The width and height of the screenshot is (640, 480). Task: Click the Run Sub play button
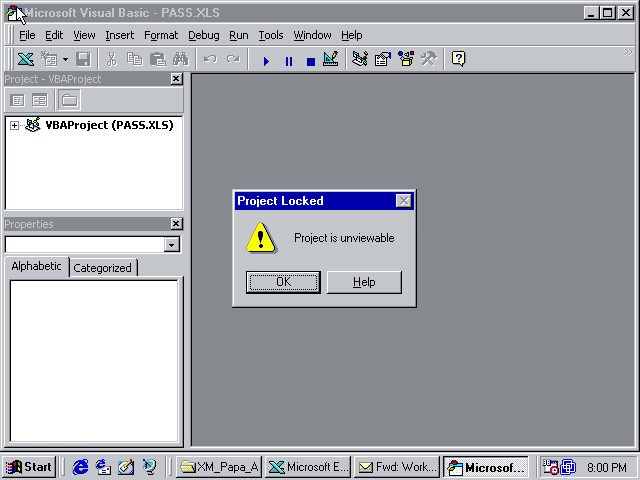[x=266, y=61]
